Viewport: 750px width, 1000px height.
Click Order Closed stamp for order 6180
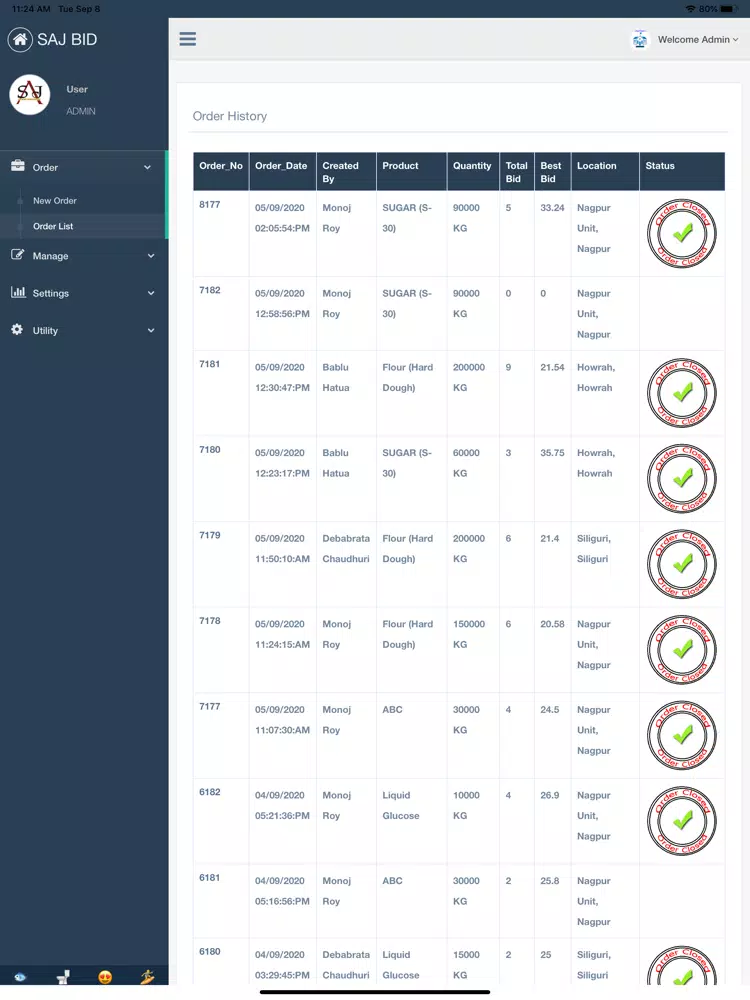tap(682, 966)
